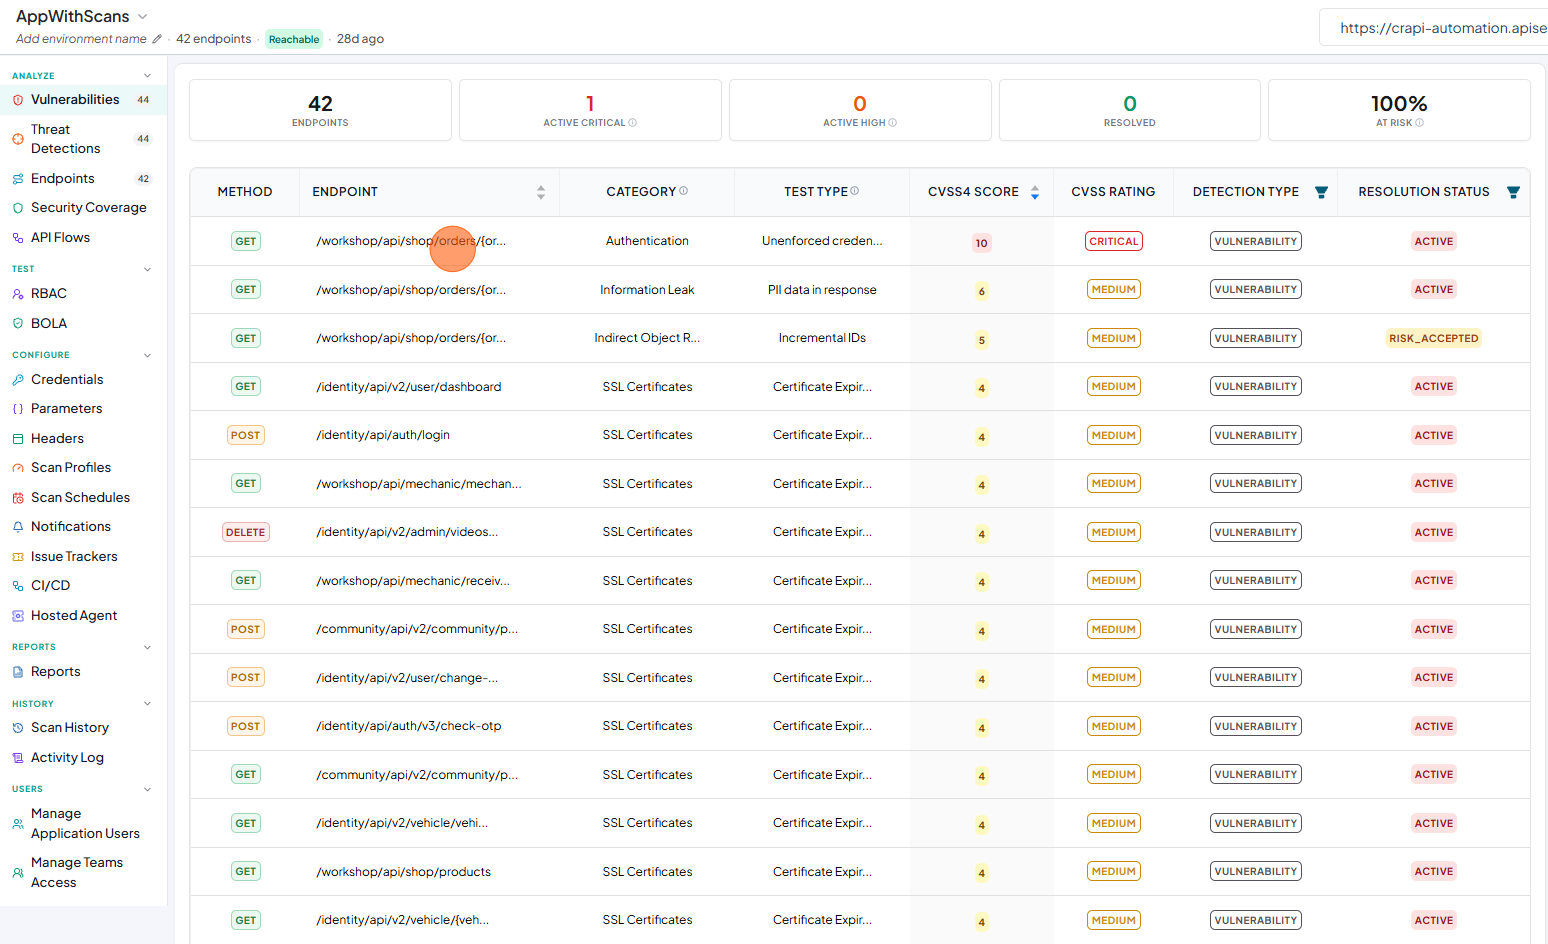Open the AppWithScans application dropdown

pyautogui.click(x=142, y=17)
